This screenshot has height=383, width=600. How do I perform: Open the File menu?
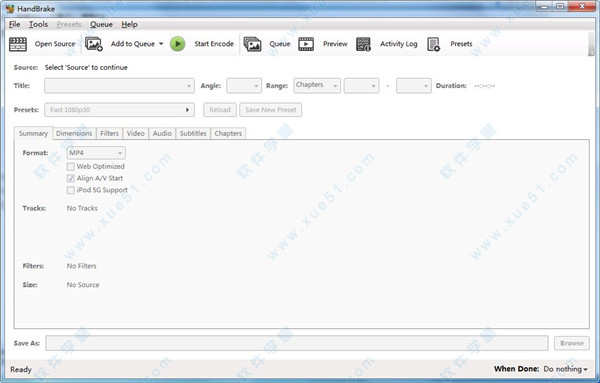[x=15, y=24]
